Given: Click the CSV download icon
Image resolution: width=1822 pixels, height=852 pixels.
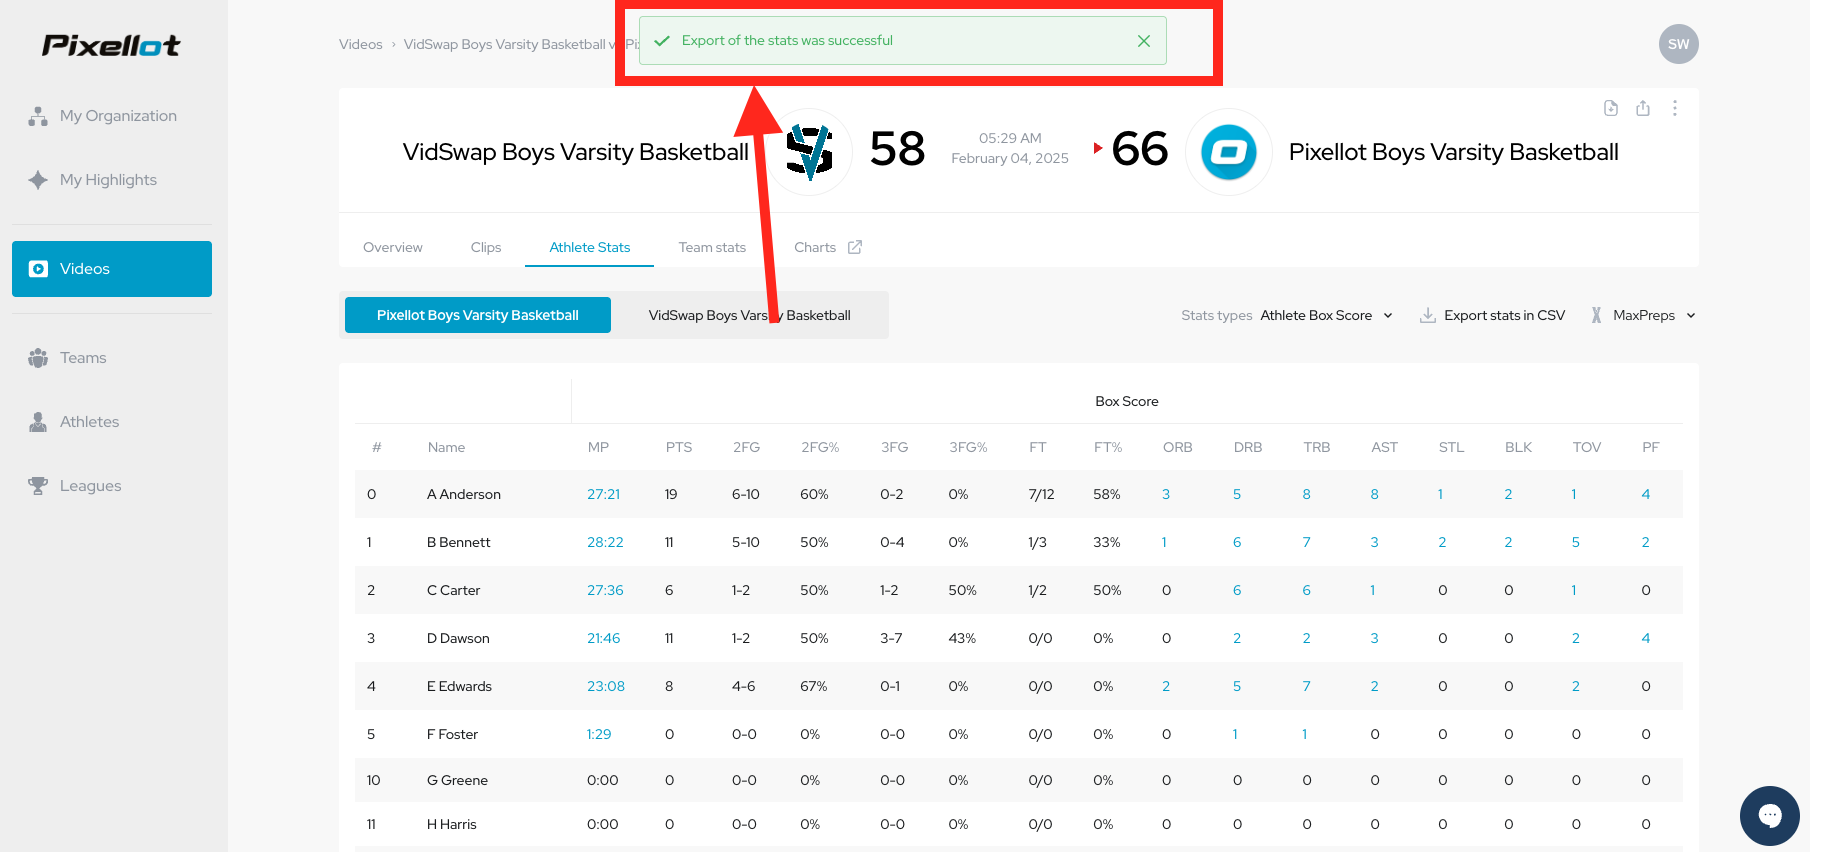Looking at the screenshot, I should [x=1428, y=315].
